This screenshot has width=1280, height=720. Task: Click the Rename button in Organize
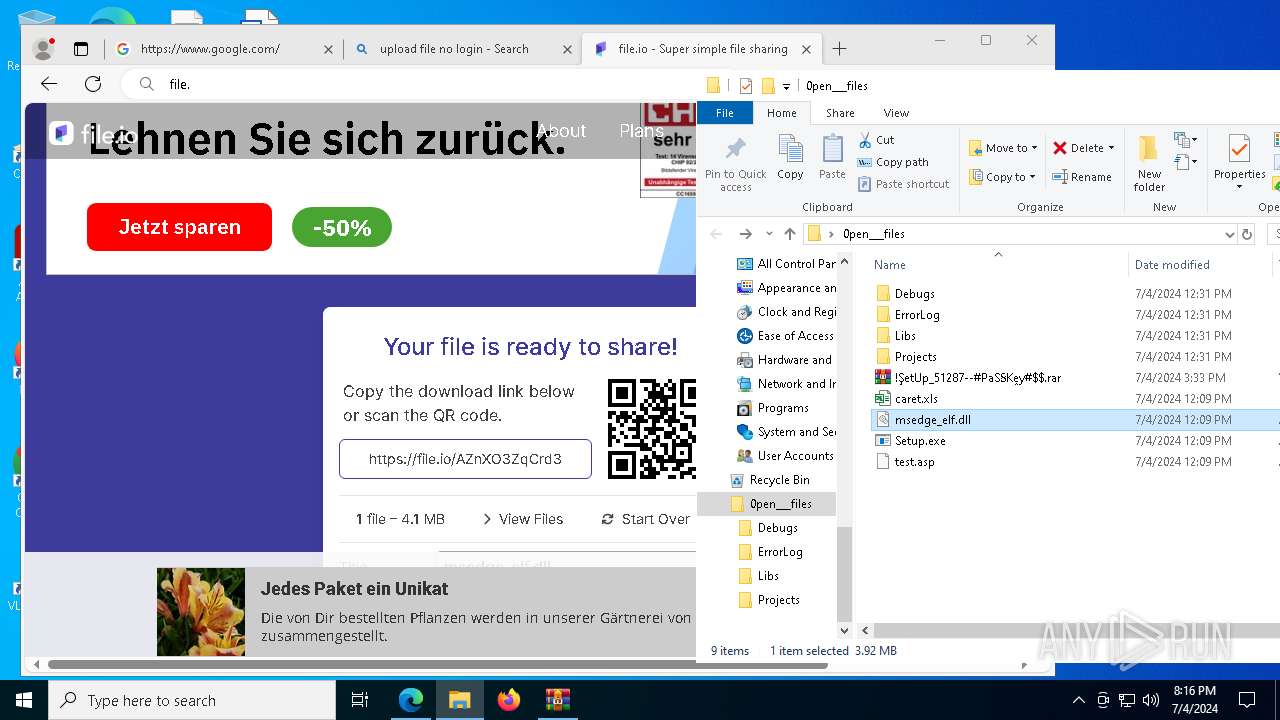click(1081, 177)
